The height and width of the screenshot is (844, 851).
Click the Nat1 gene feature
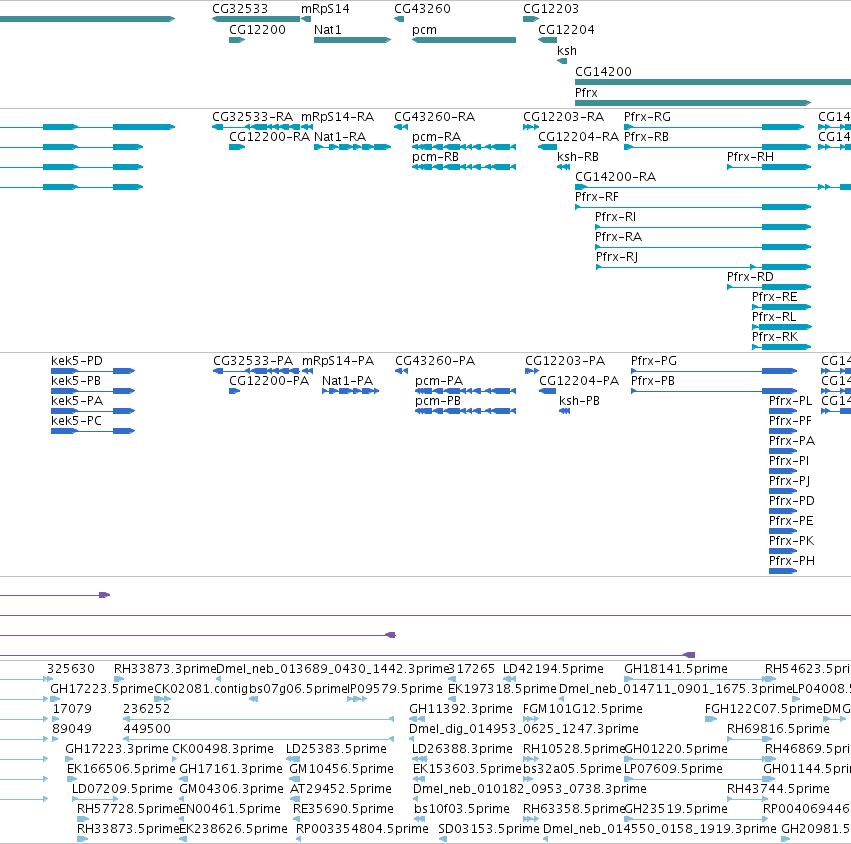[x=352, y=40]
